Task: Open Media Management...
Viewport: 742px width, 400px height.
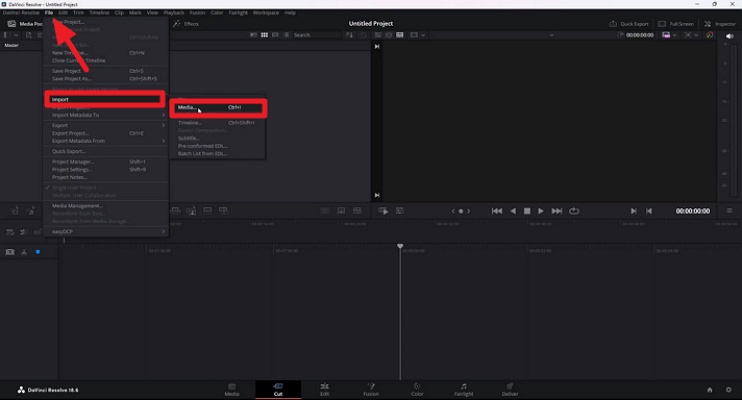Action: pos(106,206)
